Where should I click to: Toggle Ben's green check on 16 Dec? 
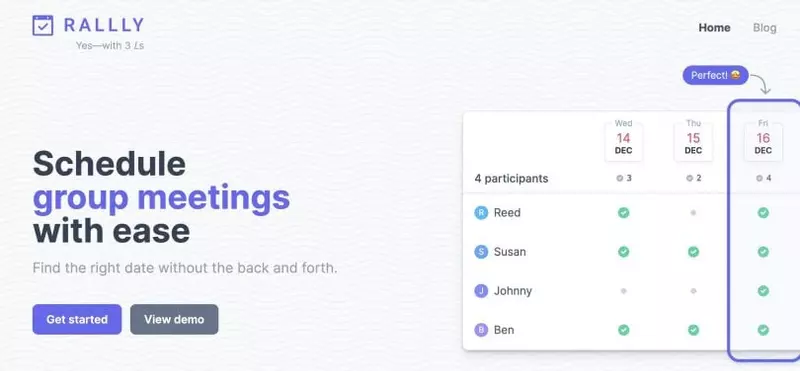(763, 330)
